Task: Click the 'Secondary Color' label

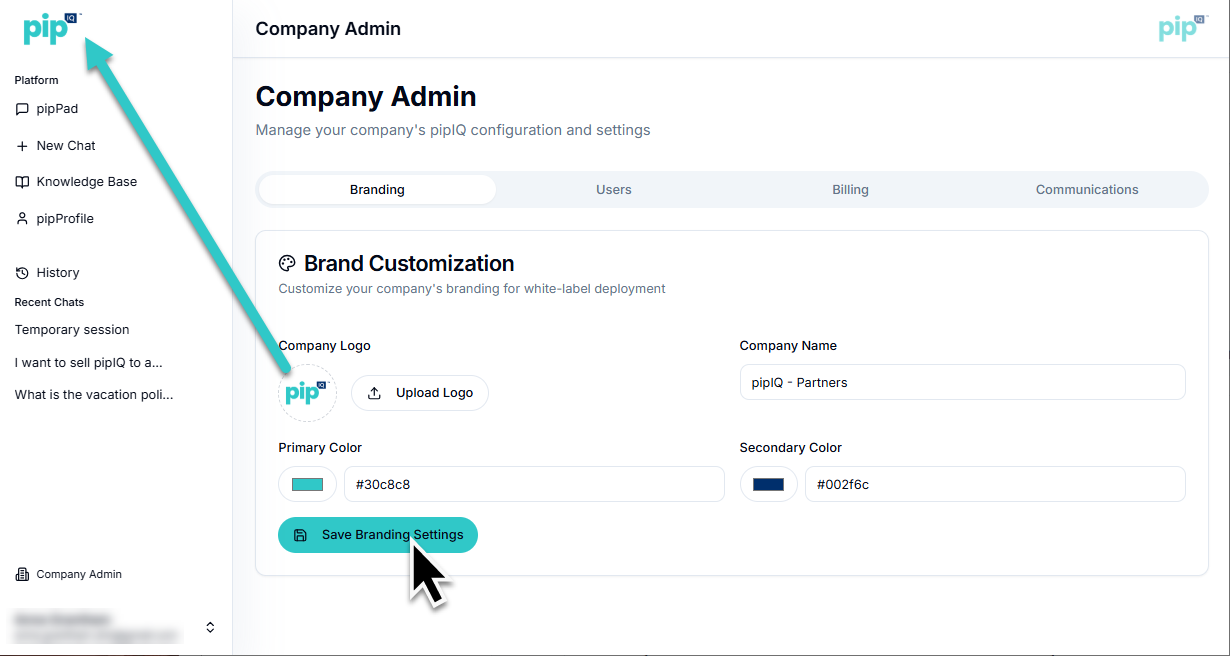Action: (x=791, y=448)
